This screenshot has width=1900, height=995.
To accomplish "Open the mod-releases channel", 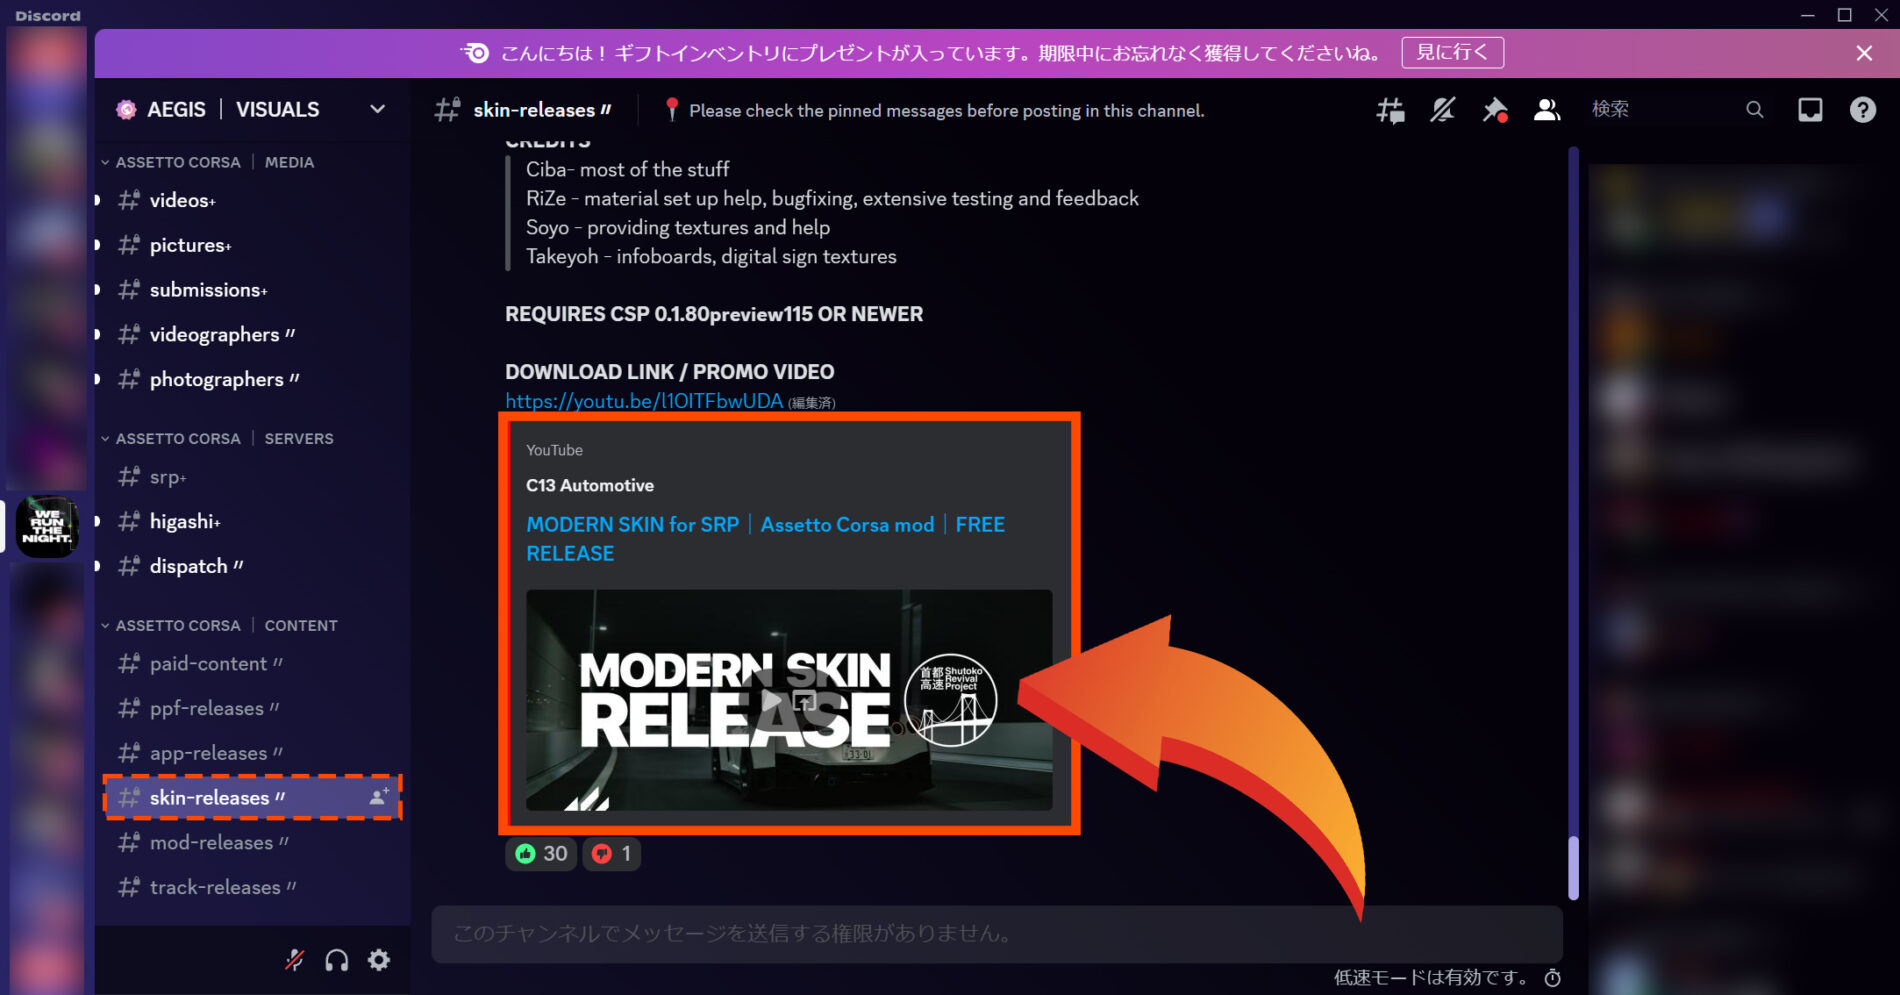I will pyautogui.click(x=252, y=842).
